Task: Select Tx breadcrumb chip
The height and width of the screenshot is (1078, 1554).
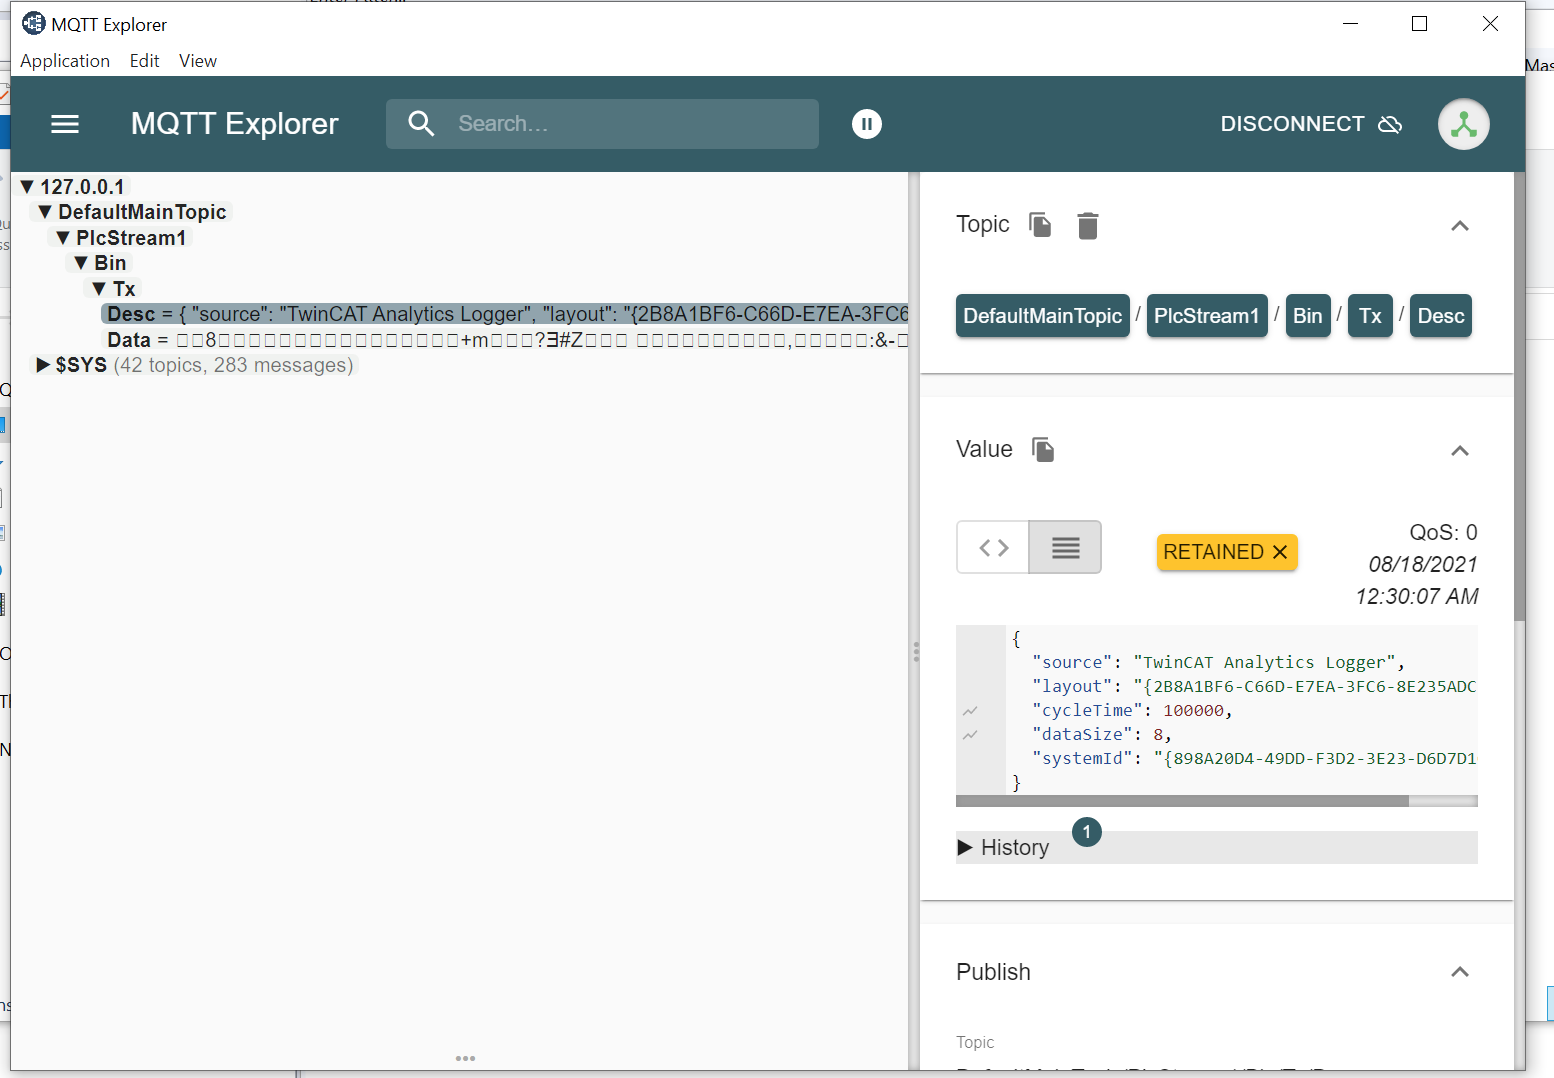Action: 1370,316
